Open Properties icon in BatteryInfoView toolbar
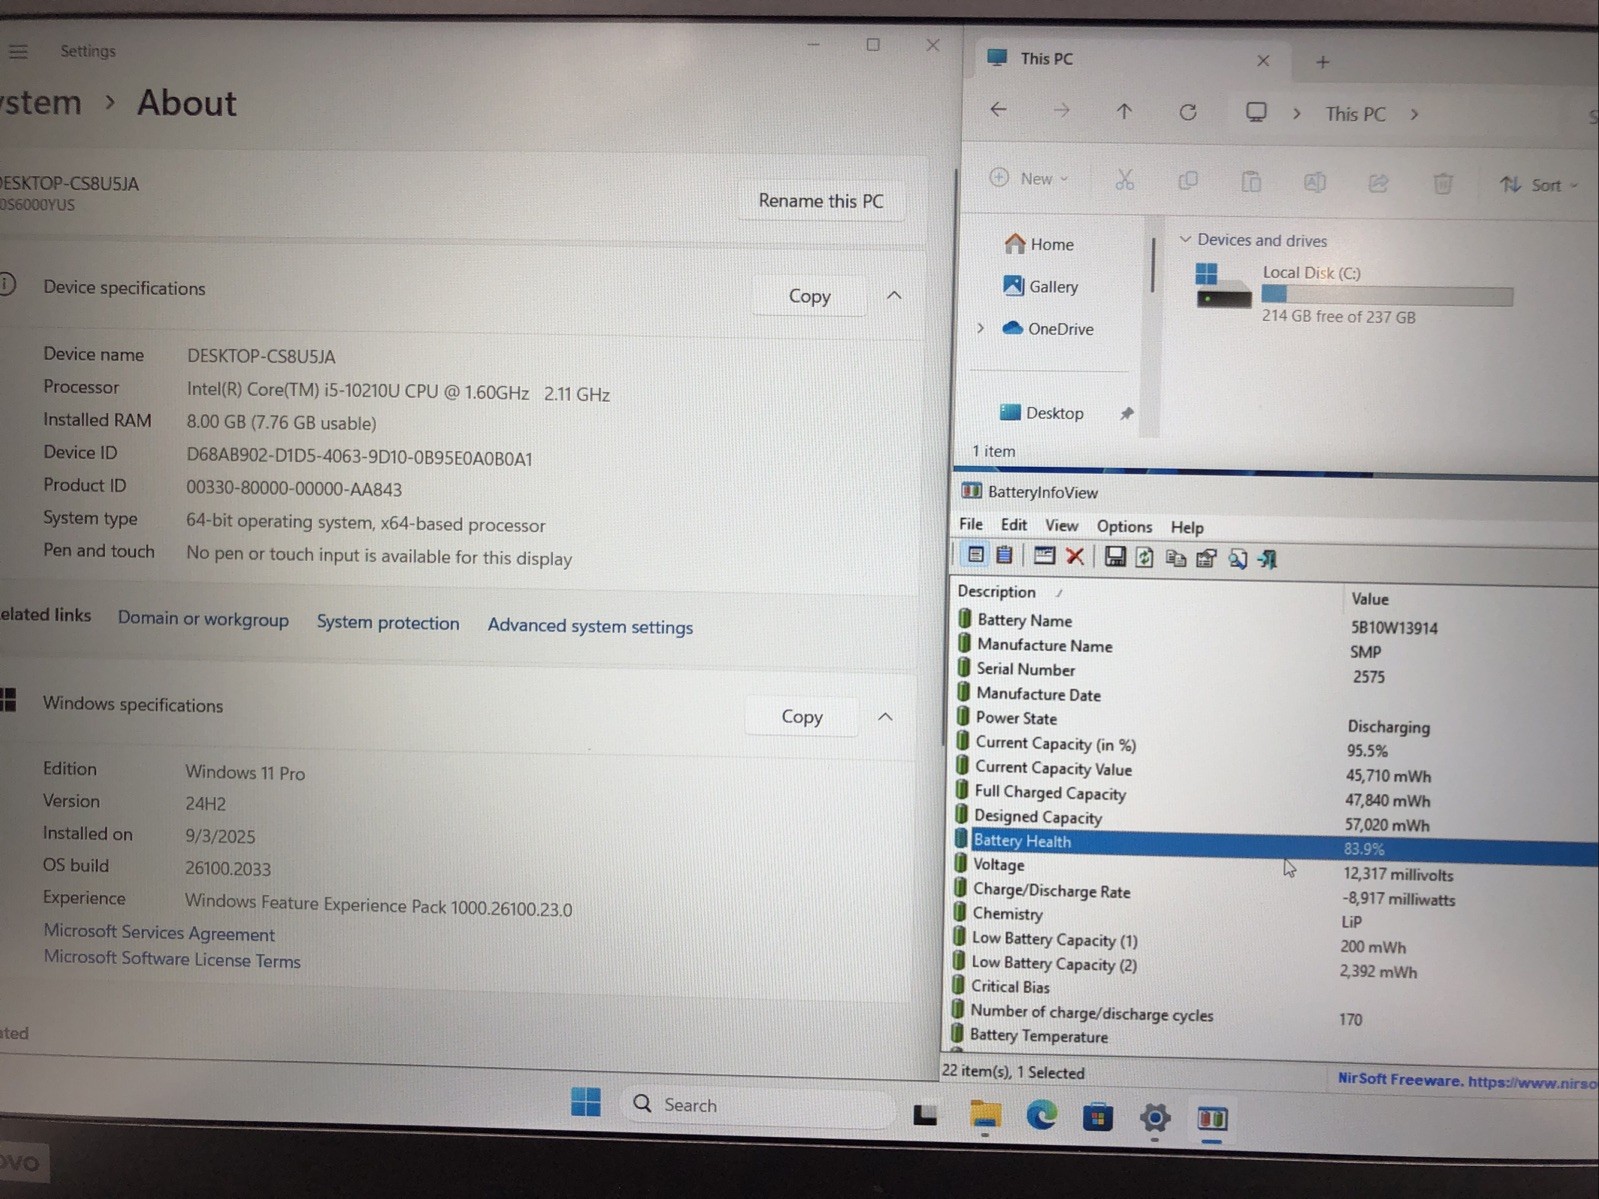Image resolution: width=1599 pixels, height=1199 pixels. coord(1206,558)
